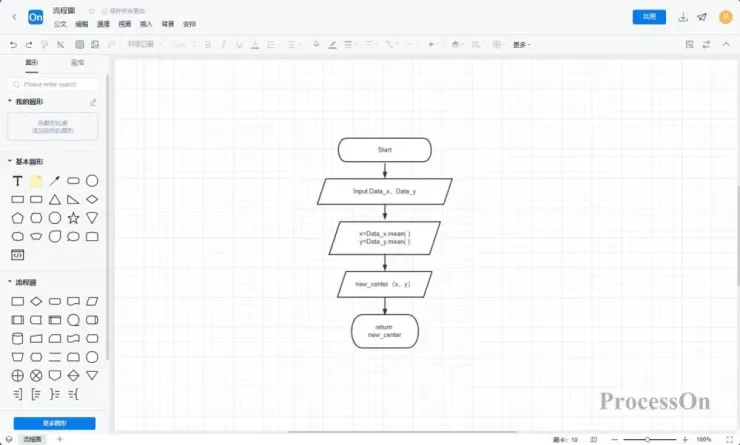Open the arrow end style dropdown

point(433,44)
